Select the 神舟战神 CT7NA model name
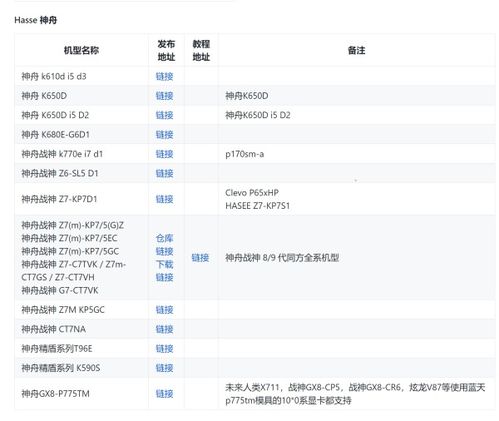499x421 pixels. pyautogui.click(x=53, y=329)
